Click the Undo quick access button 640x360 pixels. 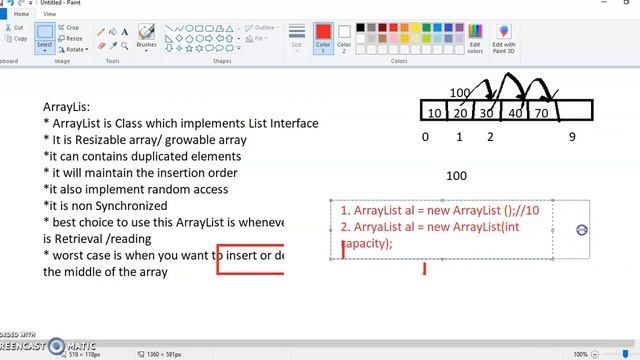point(11,2)
